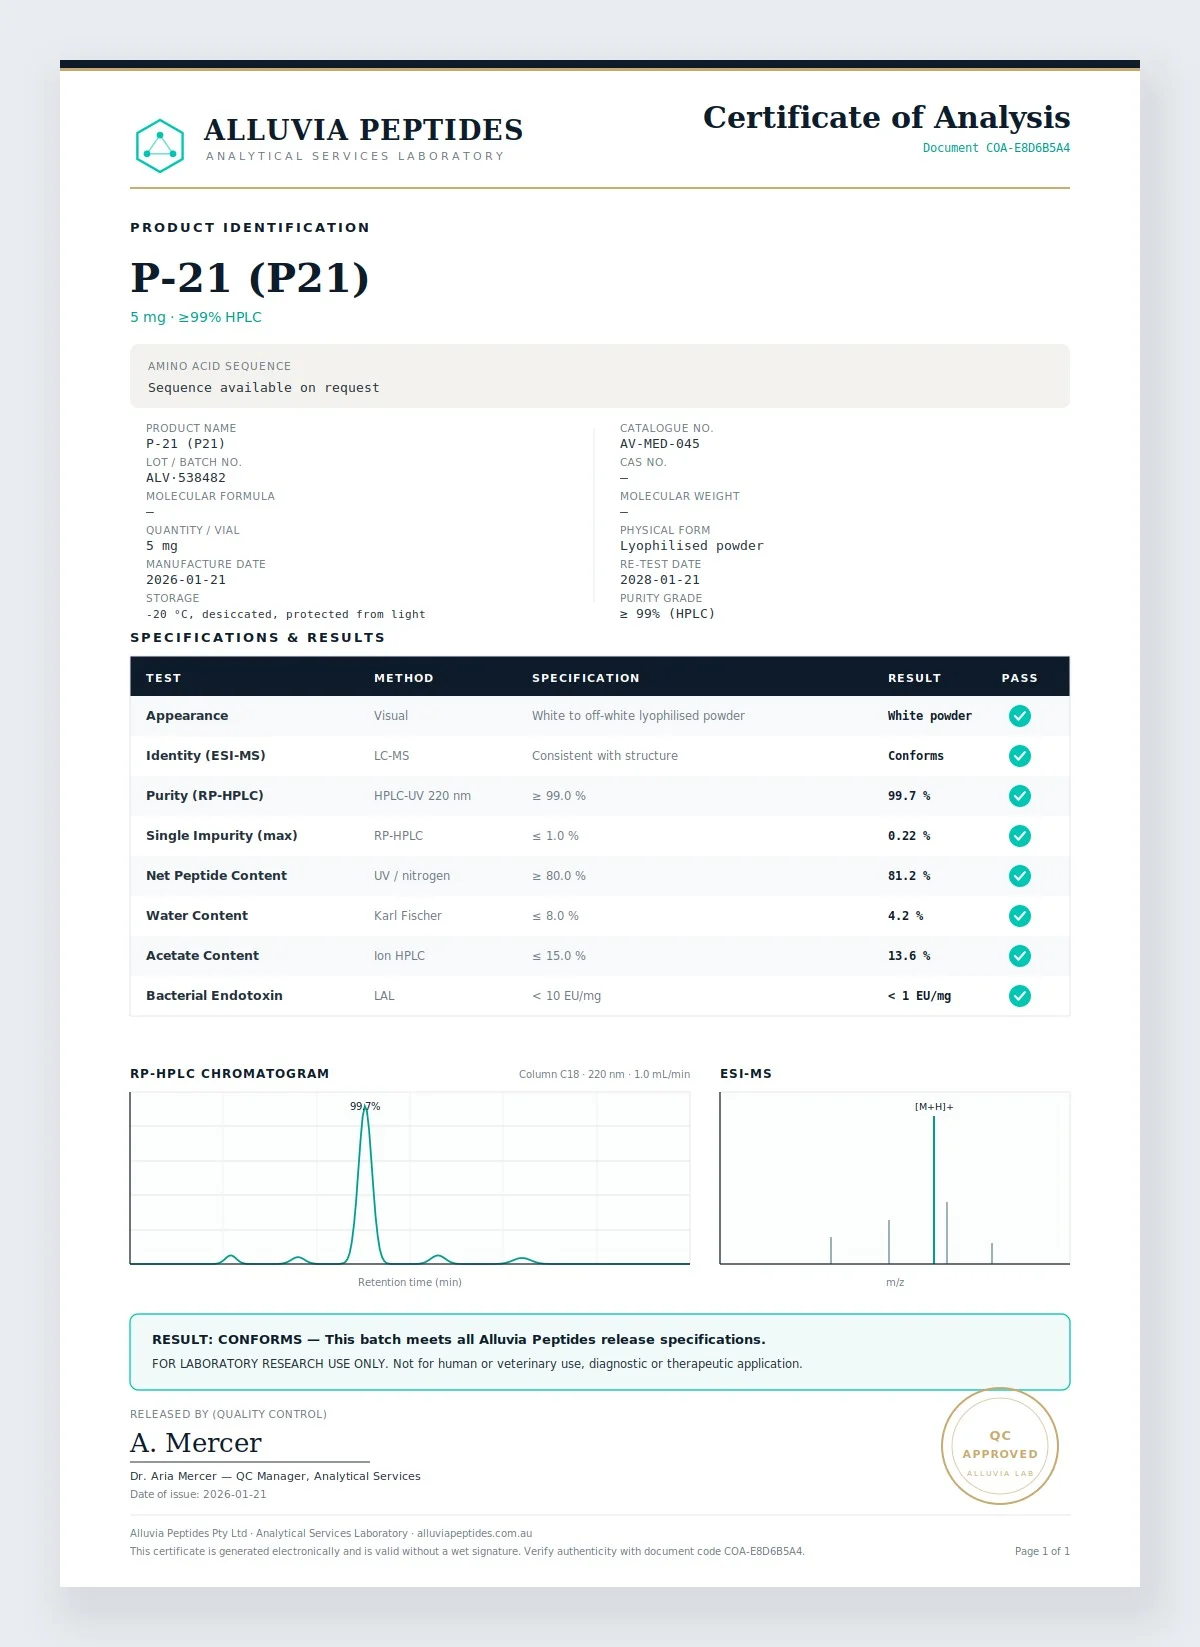Click the 'Verify authenticity' footer sentence
The width and height of the screenshot is (1200, 1647).
664,1552
